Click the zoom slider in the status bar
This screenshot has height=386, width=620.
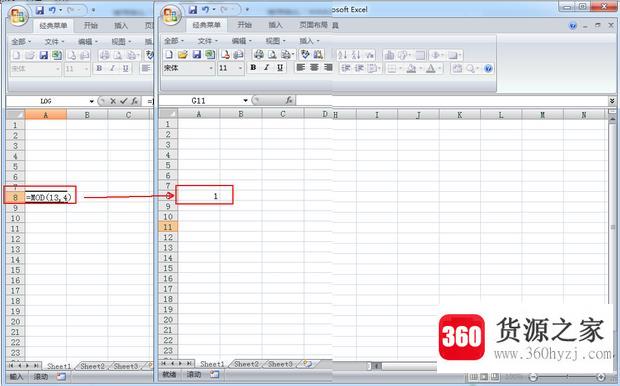(x=567, y=377)
